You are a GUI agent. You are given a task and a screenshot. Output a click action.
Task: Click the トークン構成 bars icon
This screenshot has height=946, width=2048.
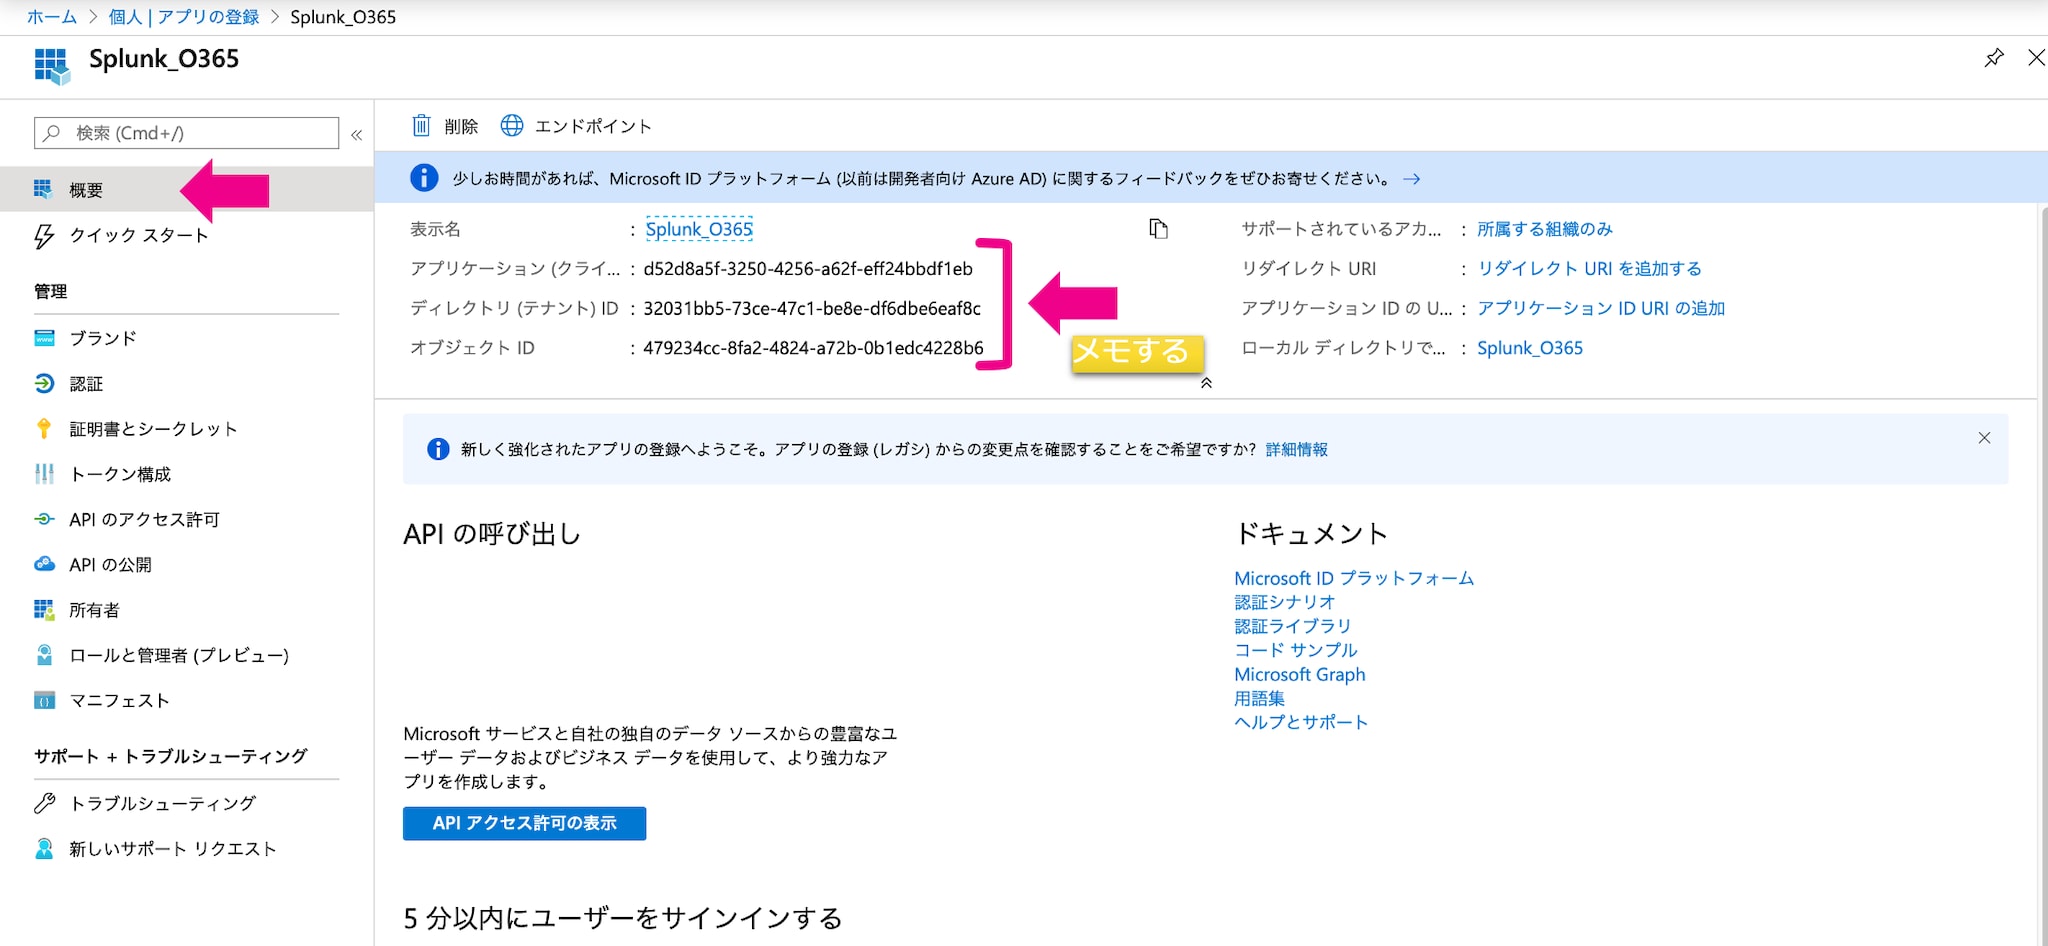(x=44, y=474)
